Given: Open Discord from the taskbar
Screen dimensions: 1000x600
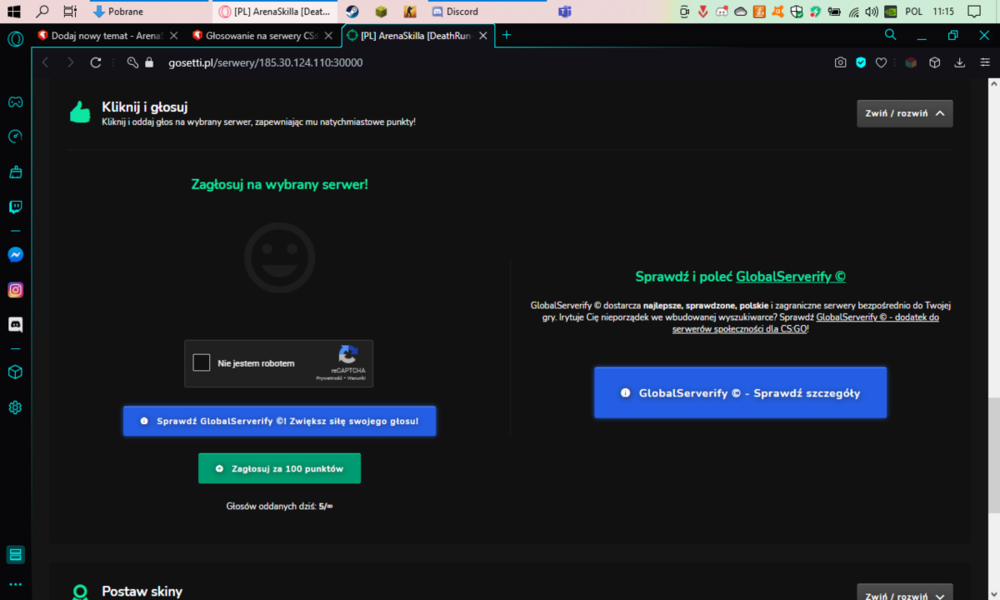Looking at the screenshot, I should tap(487, 11).
